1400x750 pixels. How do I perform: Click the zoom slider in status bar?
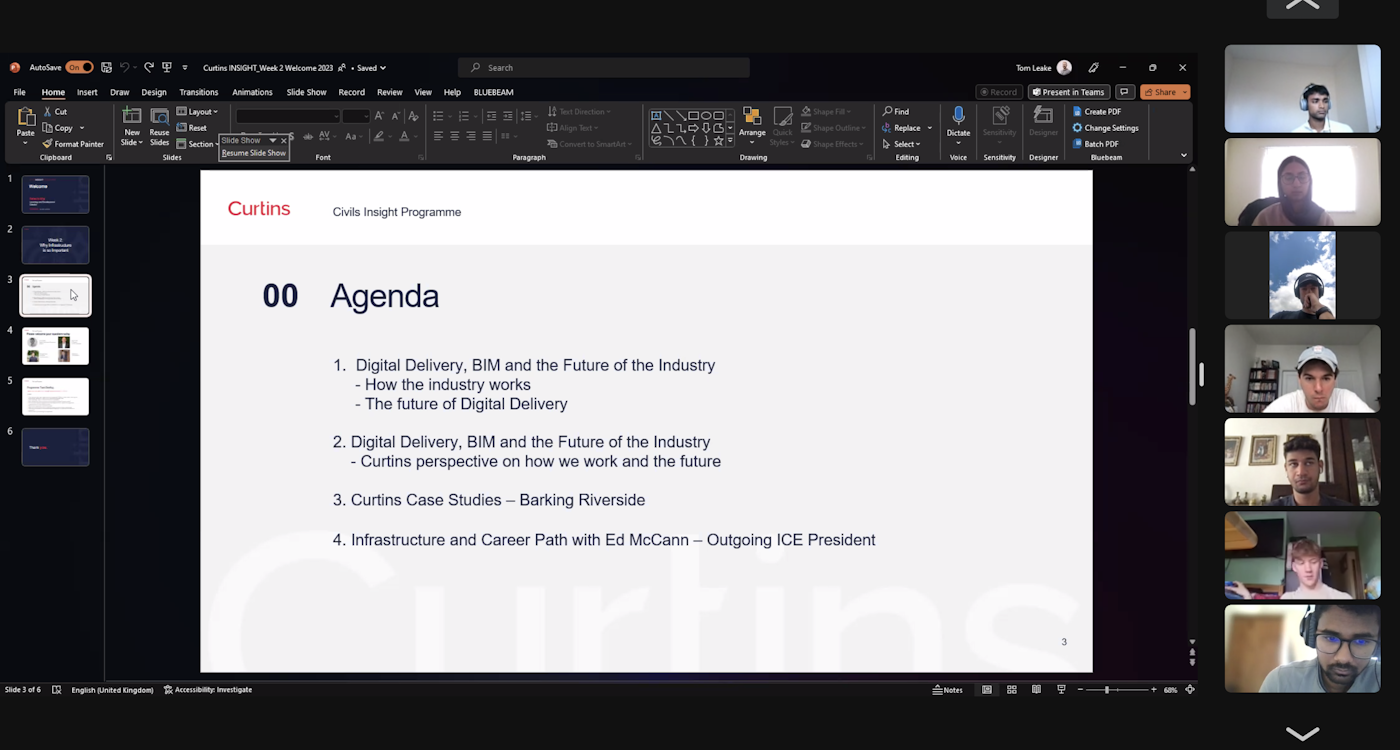(1116, 690)
